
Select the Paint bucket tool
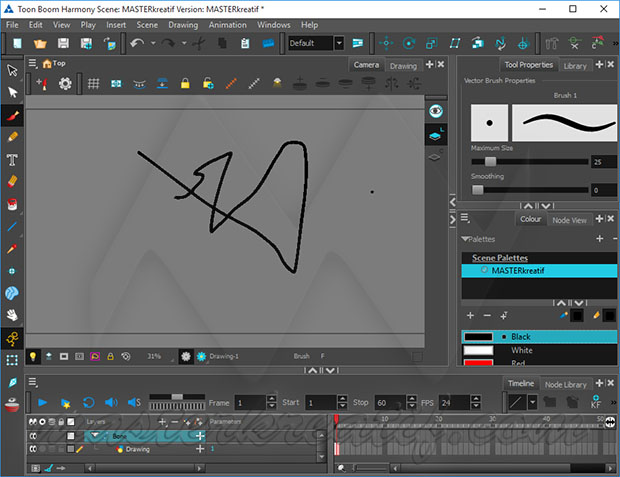[x=12, y=204]
